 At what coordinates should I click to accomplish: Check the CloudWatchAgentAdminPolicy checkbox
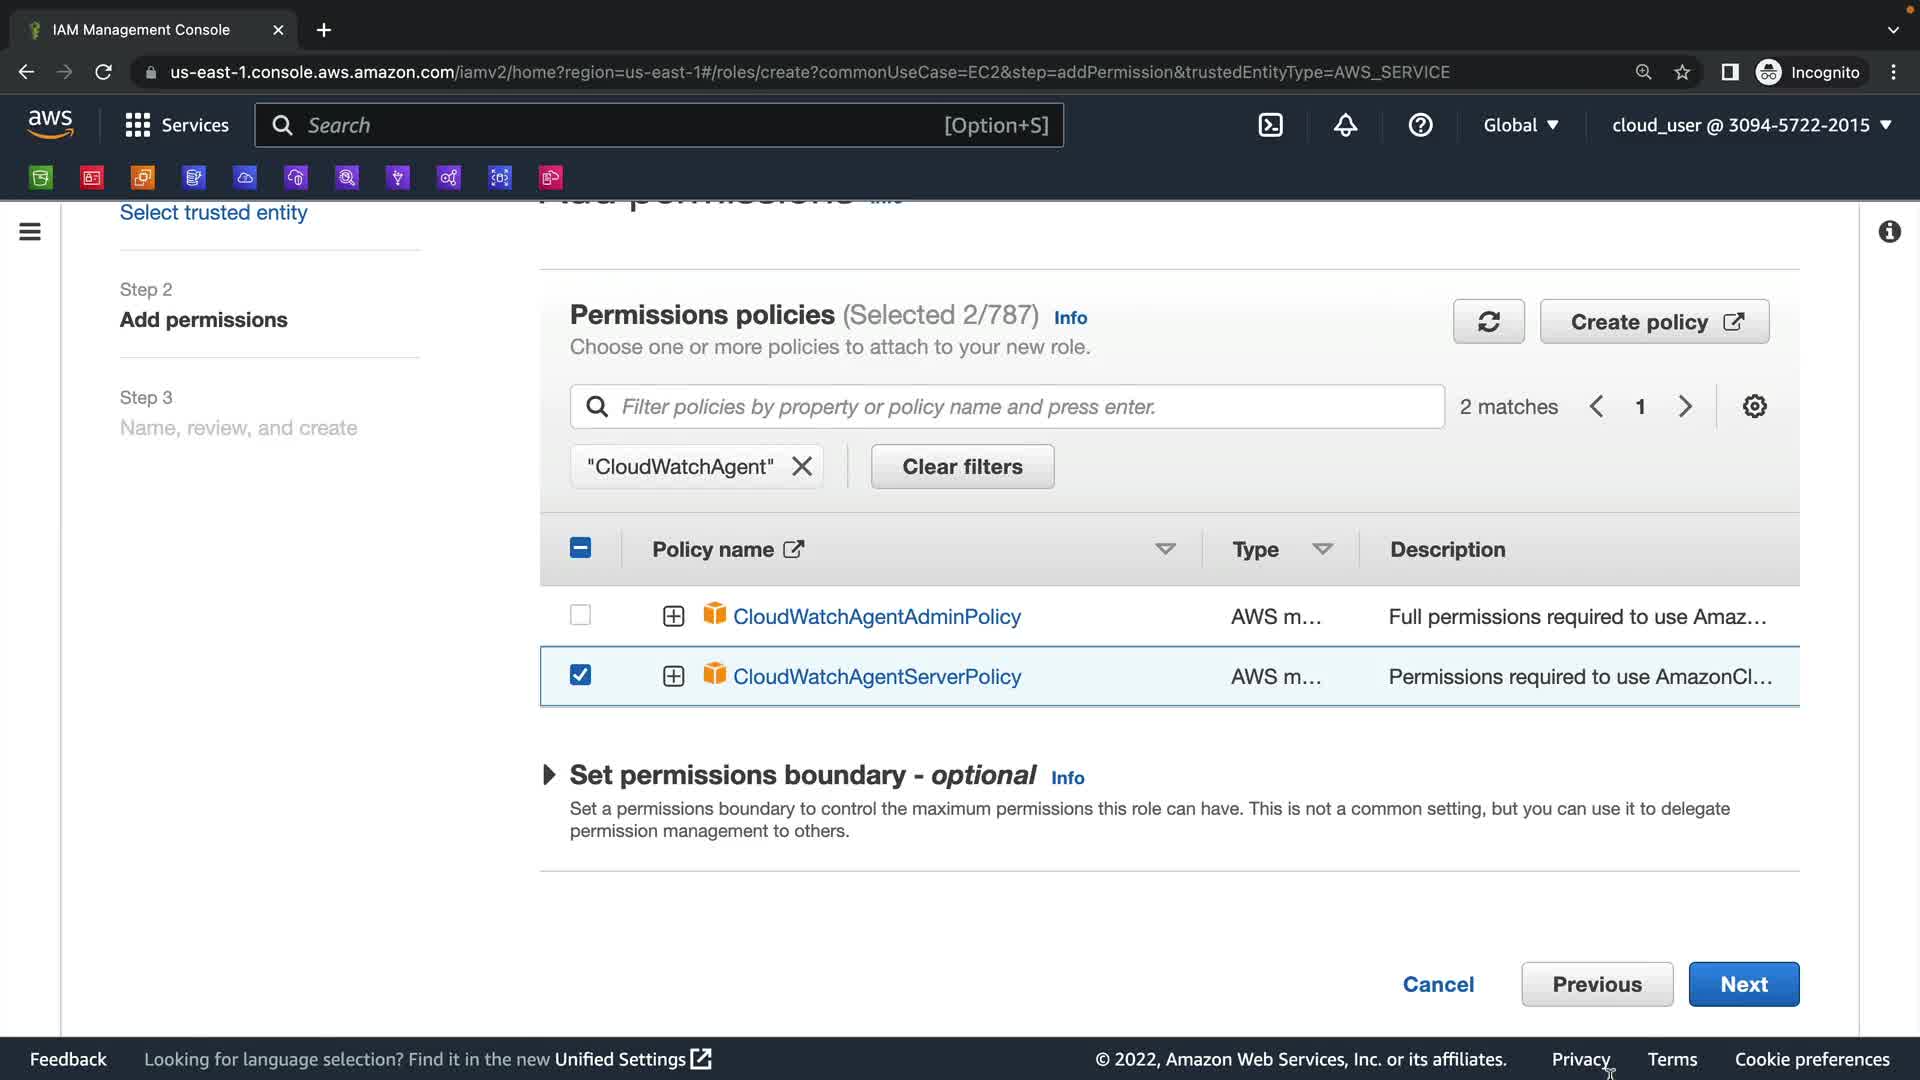tap(580, 616)
